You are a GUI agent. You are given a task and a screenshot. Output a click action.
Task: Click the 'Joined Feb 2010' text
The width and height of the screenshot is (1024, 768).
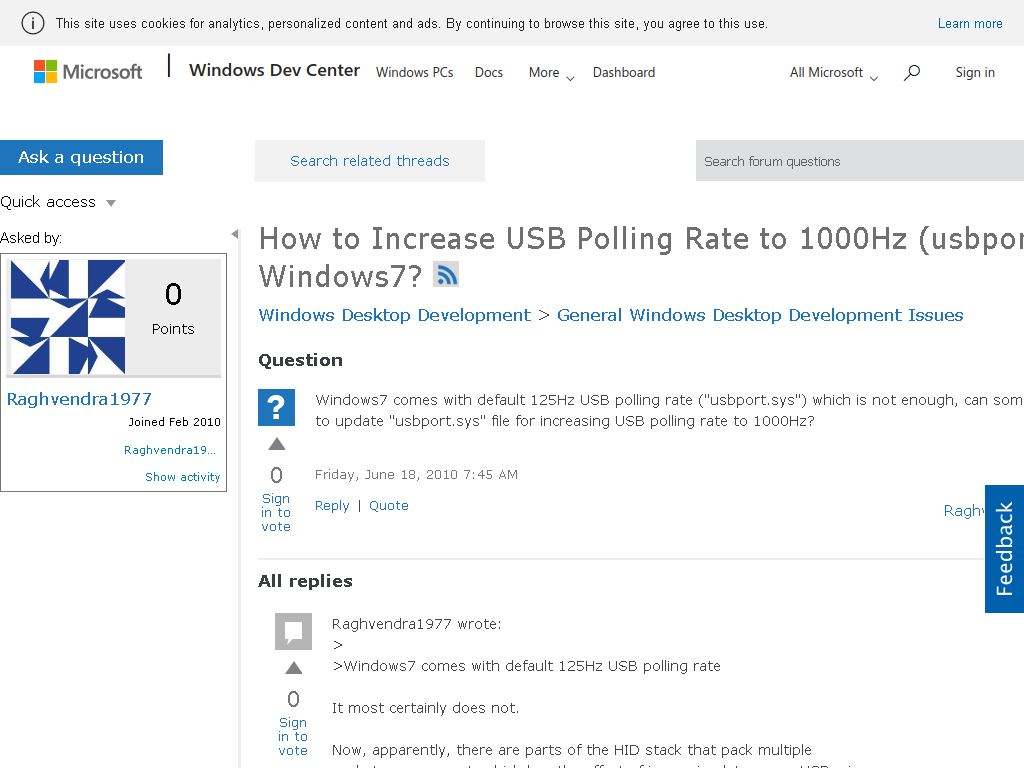point(174,422)
